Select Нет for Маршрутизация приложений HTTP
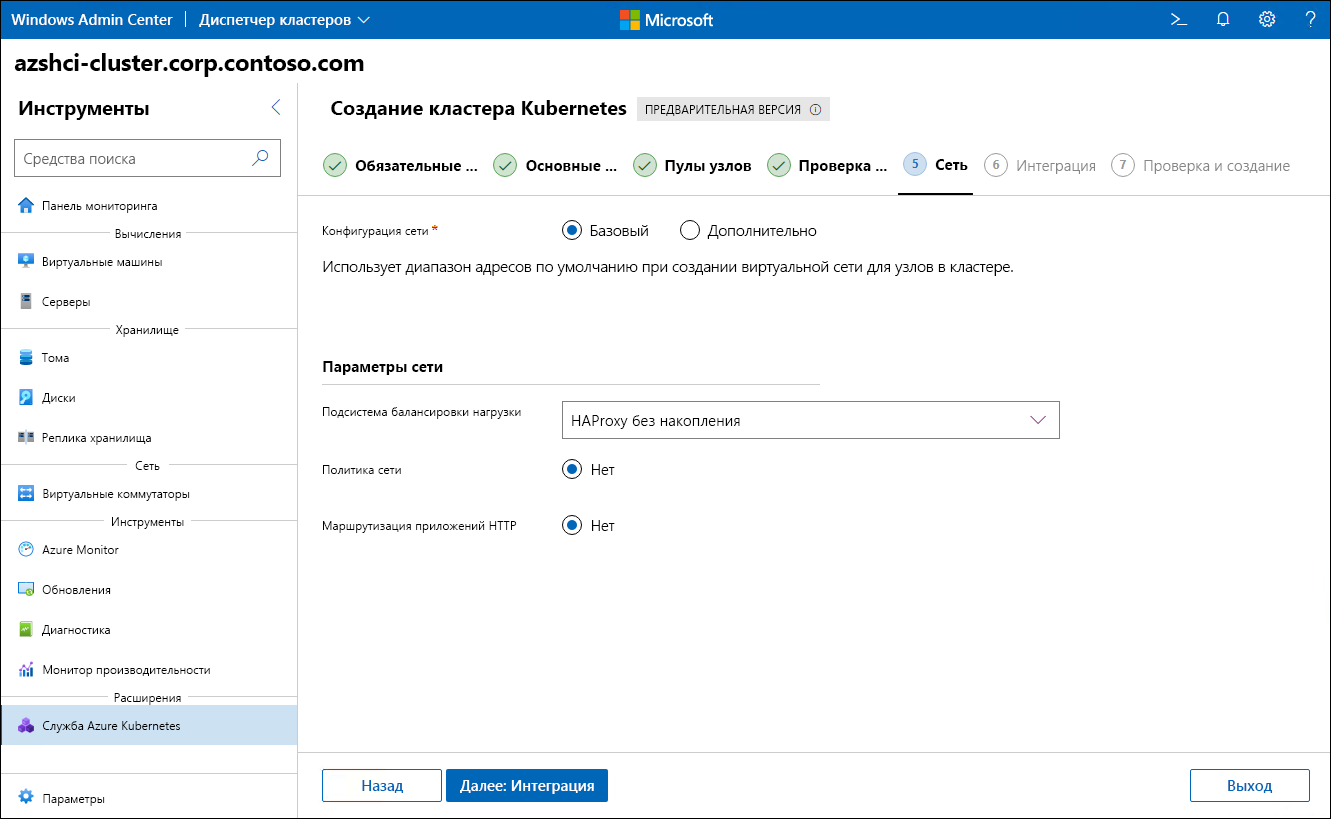 click(572, 525)
